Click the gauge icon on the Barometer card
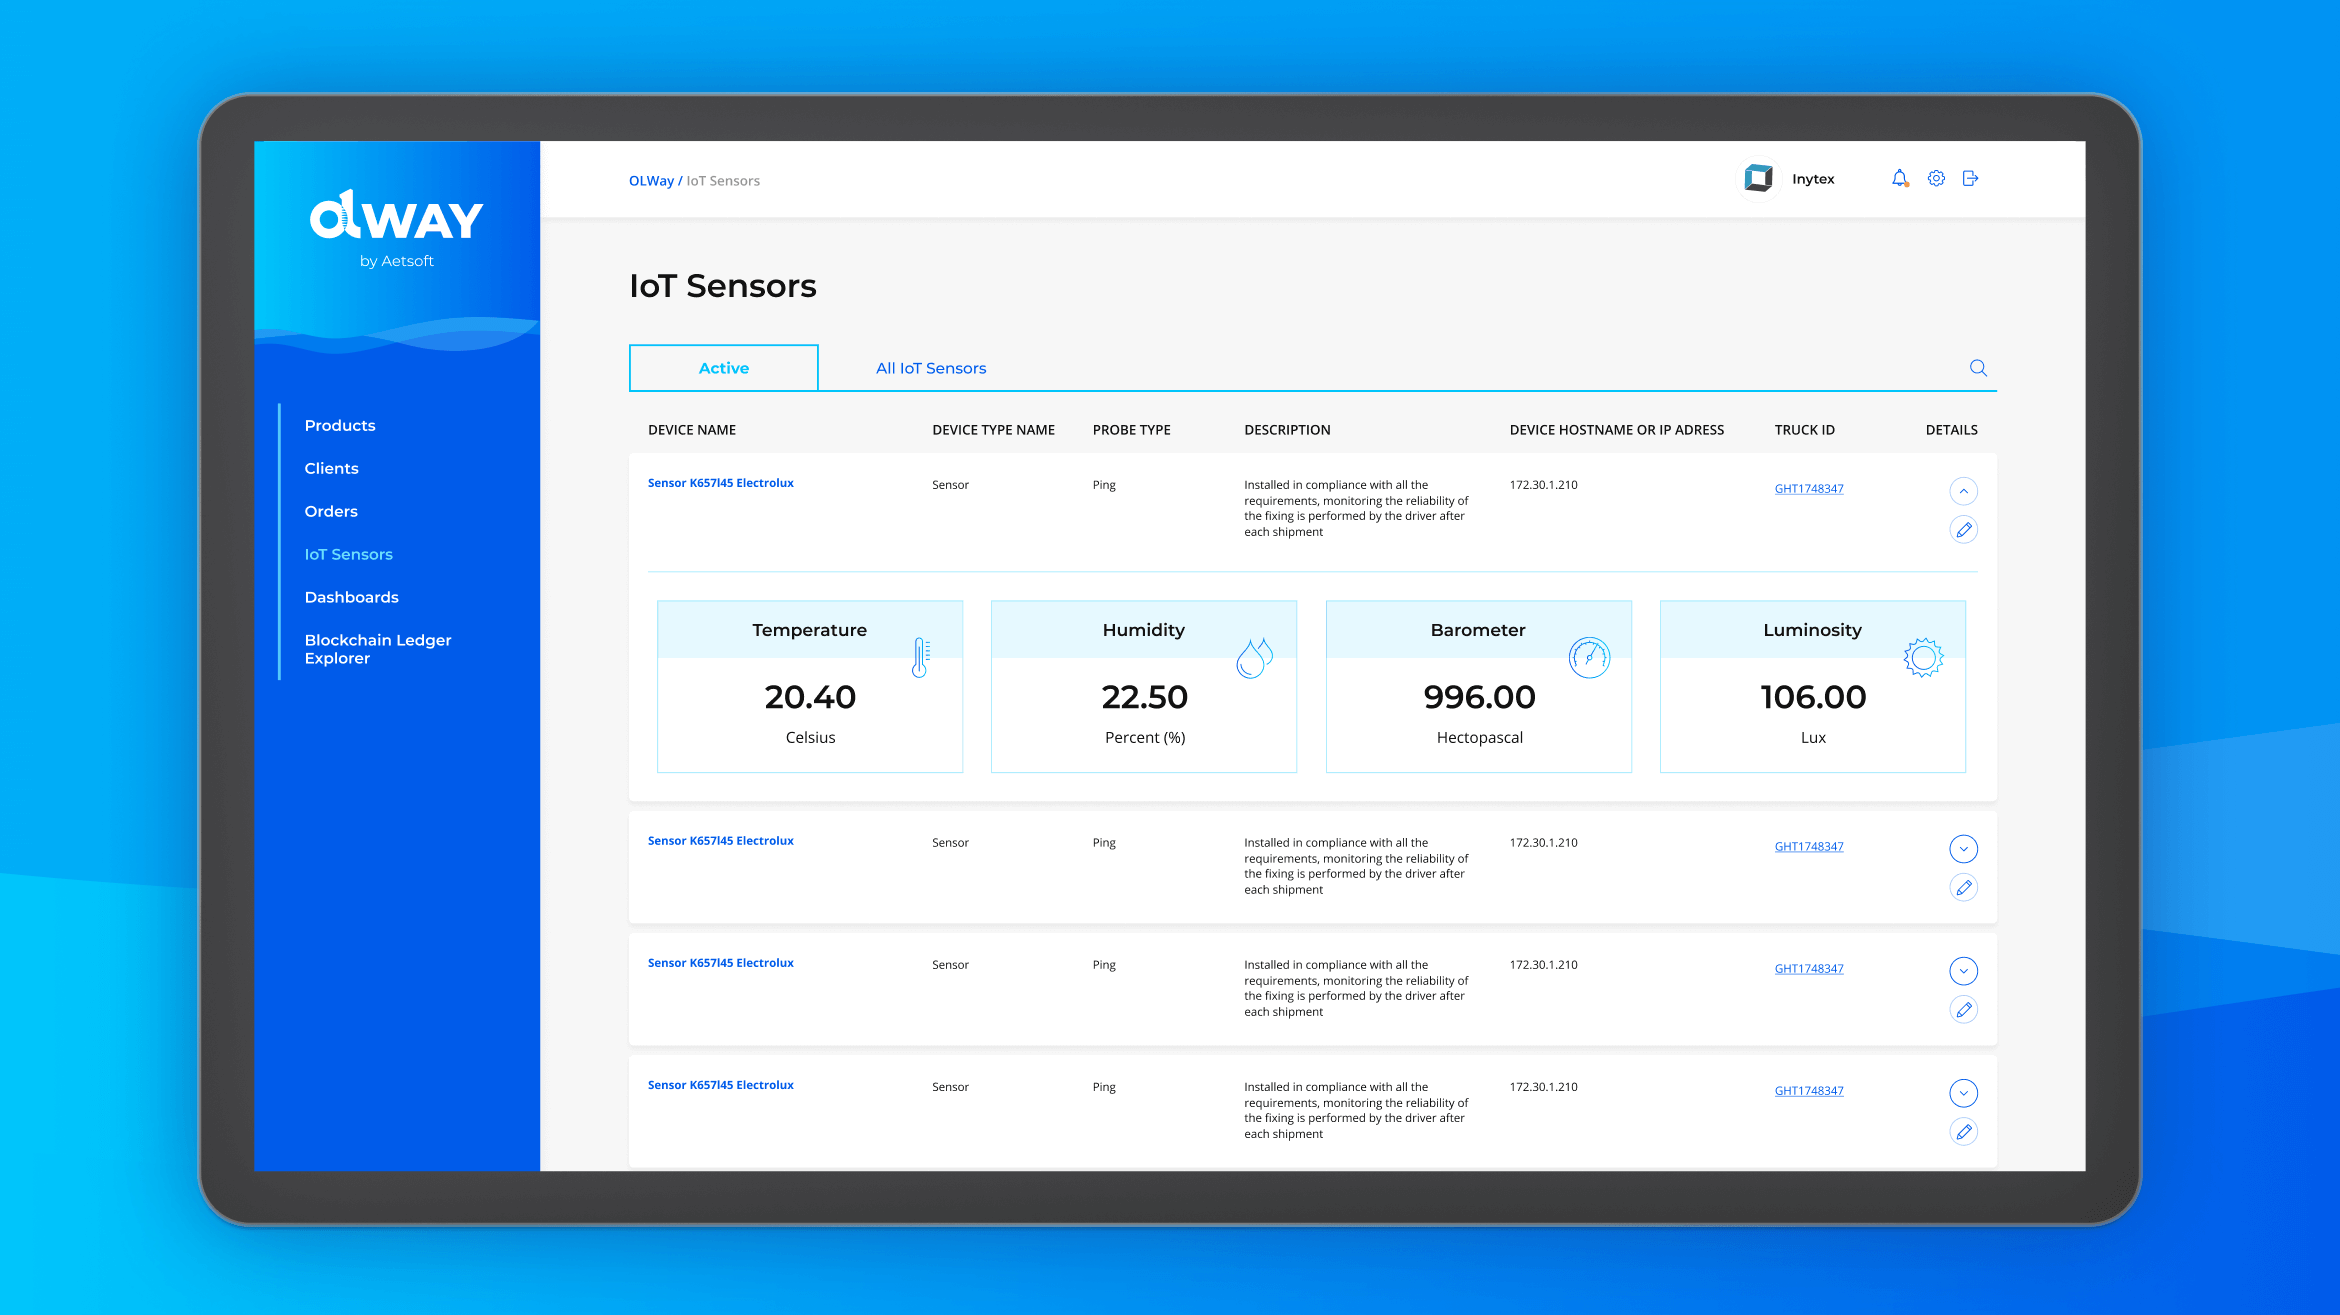Image resolution: width=2340 pixels, height=1315 pixels. 1589,657
